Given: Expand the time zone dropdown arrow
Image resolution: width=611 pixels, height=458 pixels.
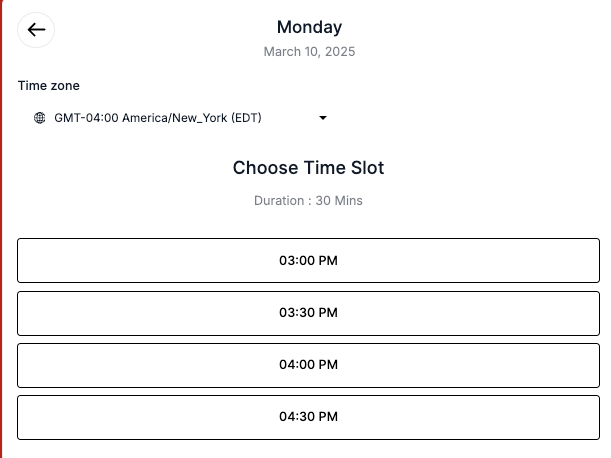Looking at the screenshot, I should click(323, 118).
